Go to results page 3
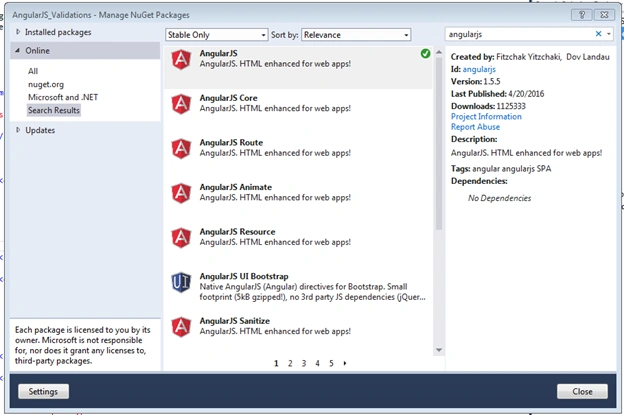The width and height of the screenshot is (624, 415). (304, 363)
